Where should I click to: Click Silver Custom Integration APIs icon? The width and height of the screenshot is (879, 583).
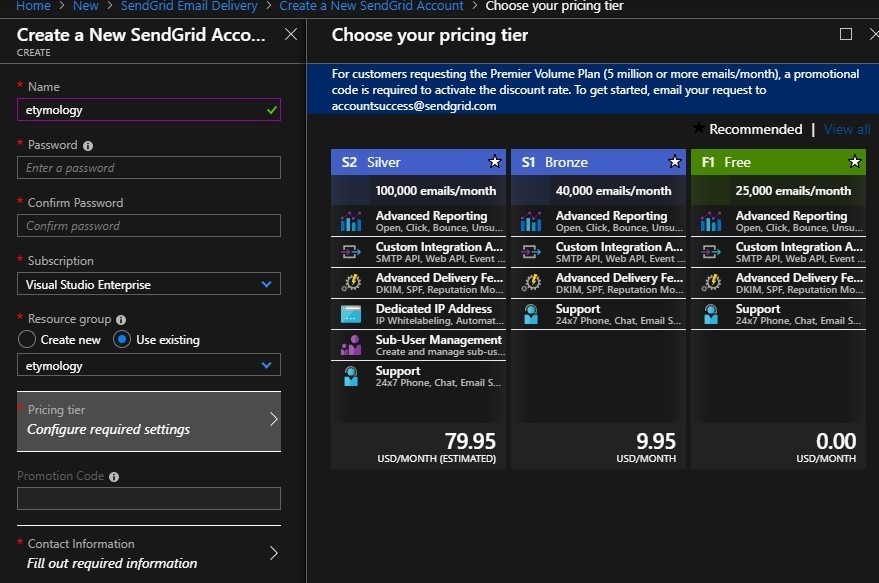click(x=351, y=252)
